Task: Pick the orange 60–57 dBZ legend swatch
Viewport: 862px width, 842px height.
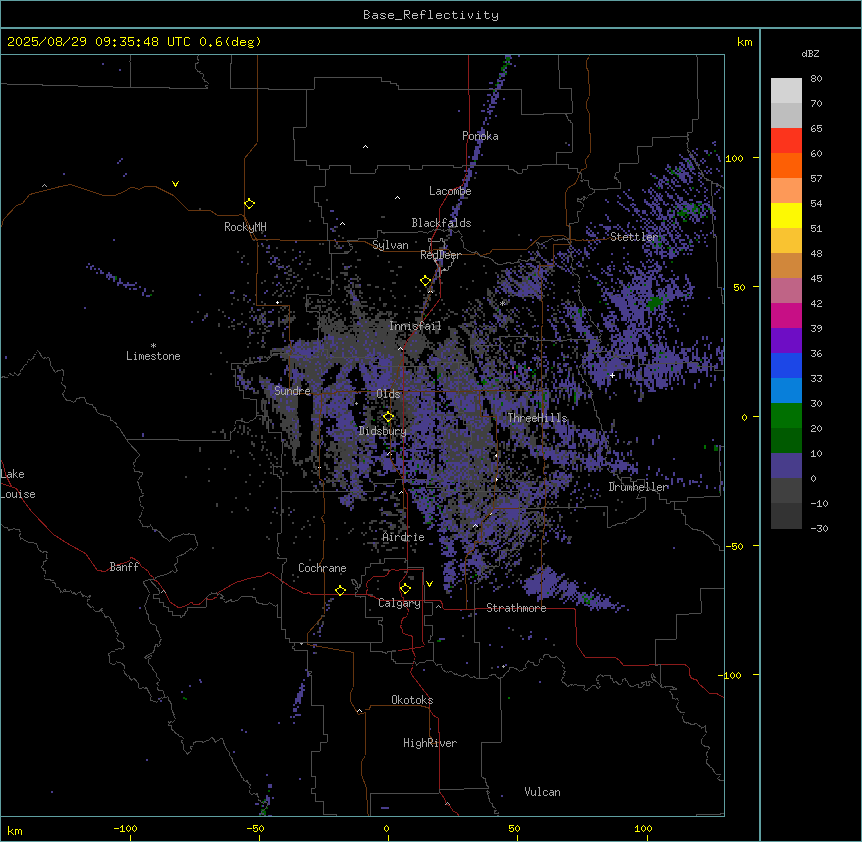Action: click(786, 166)
